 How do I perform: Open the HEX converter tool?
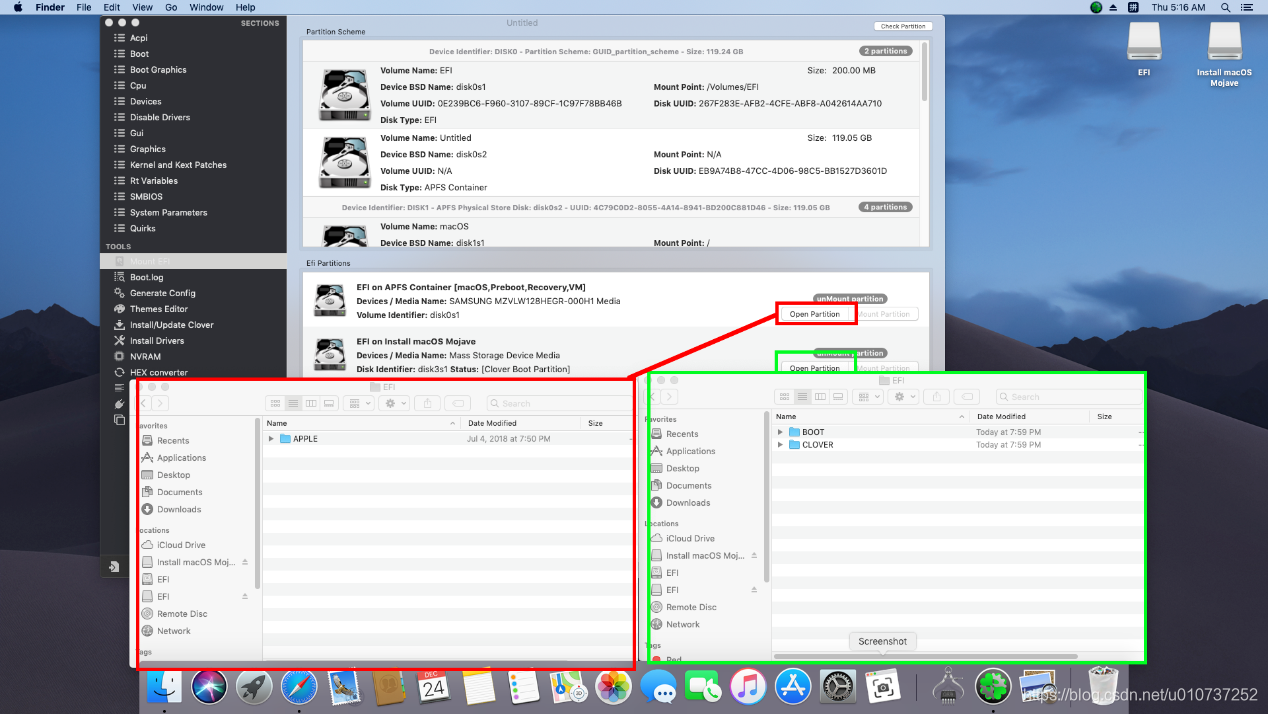[158, 373]
